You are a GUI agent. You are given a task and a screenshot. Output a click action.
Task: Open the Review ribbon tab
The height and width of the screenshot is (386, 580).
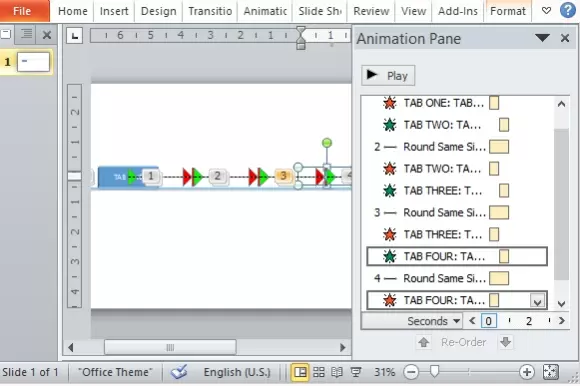click(x=371, y=11)
